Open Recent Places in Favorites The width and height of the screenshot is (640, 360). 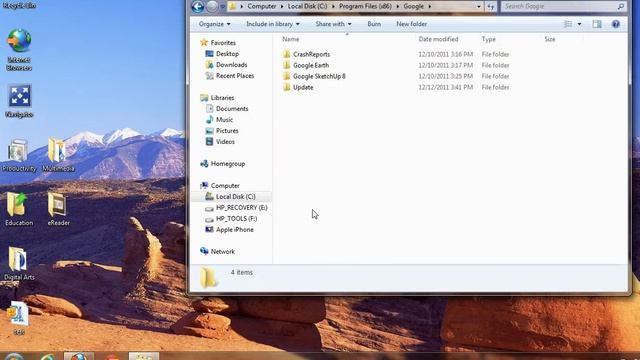[x=235, y=76]
